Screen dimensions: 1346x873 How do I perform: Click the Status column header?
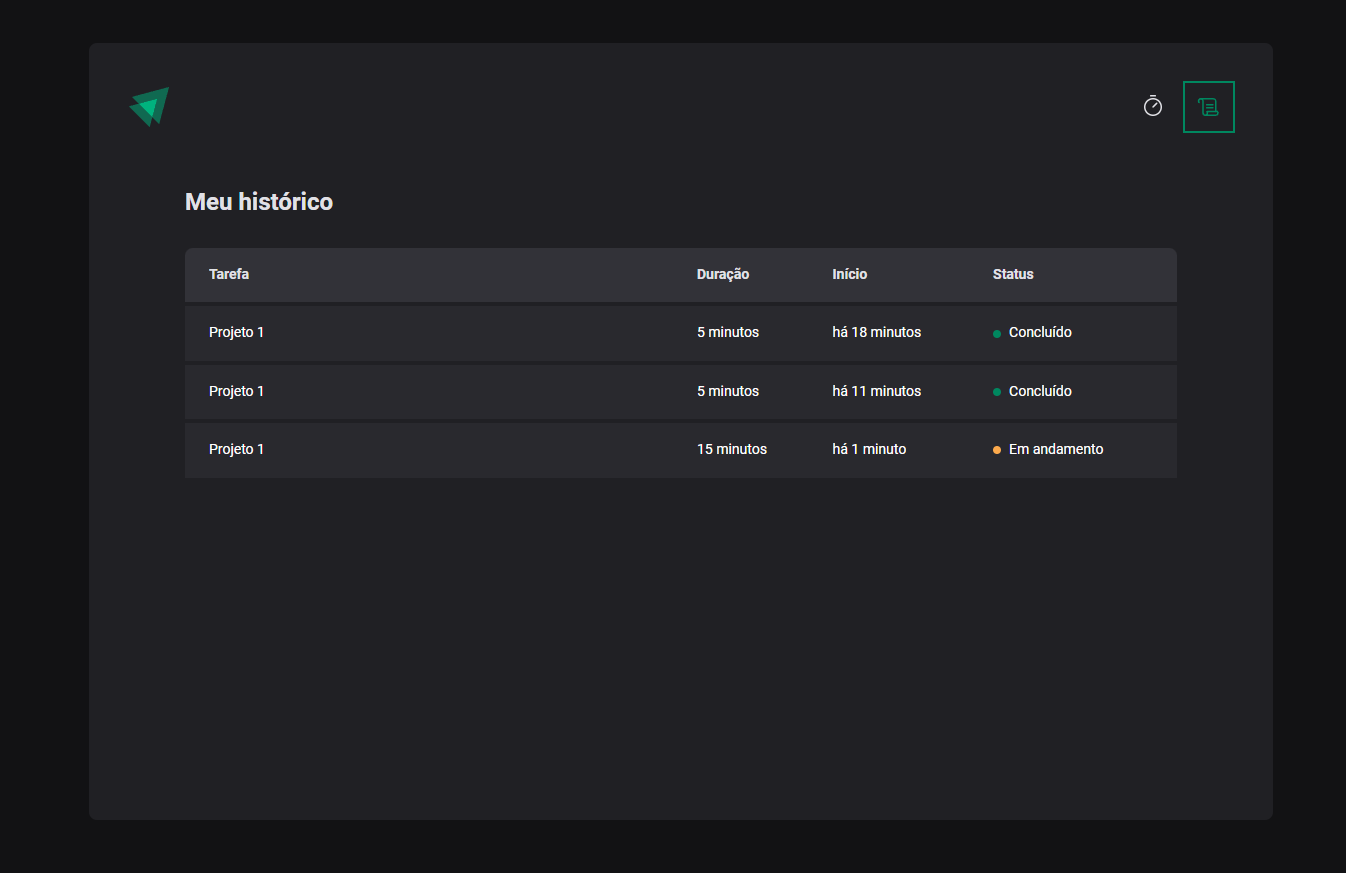1013,274
